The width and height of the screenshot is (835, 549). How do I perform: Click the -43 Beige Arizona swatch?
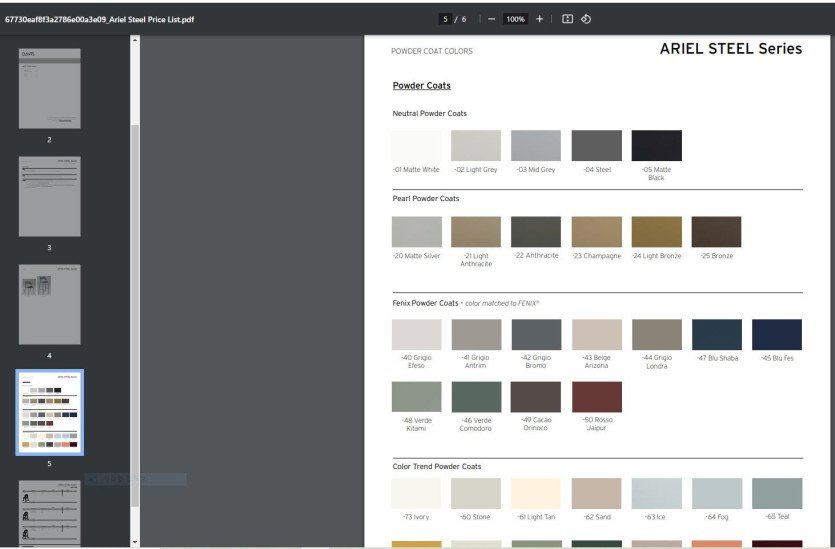596,334
